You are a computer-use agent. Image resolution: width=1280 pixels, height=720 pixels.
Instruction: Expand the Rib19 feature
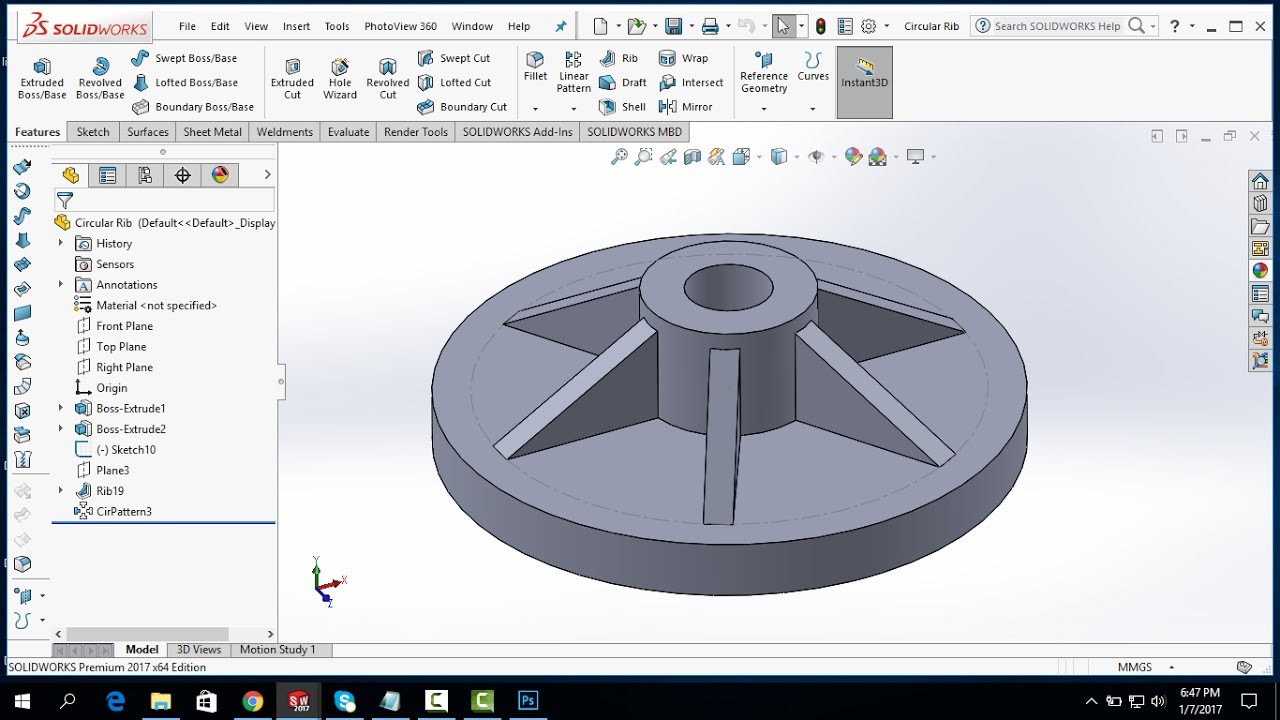click(x=61, y=490)
